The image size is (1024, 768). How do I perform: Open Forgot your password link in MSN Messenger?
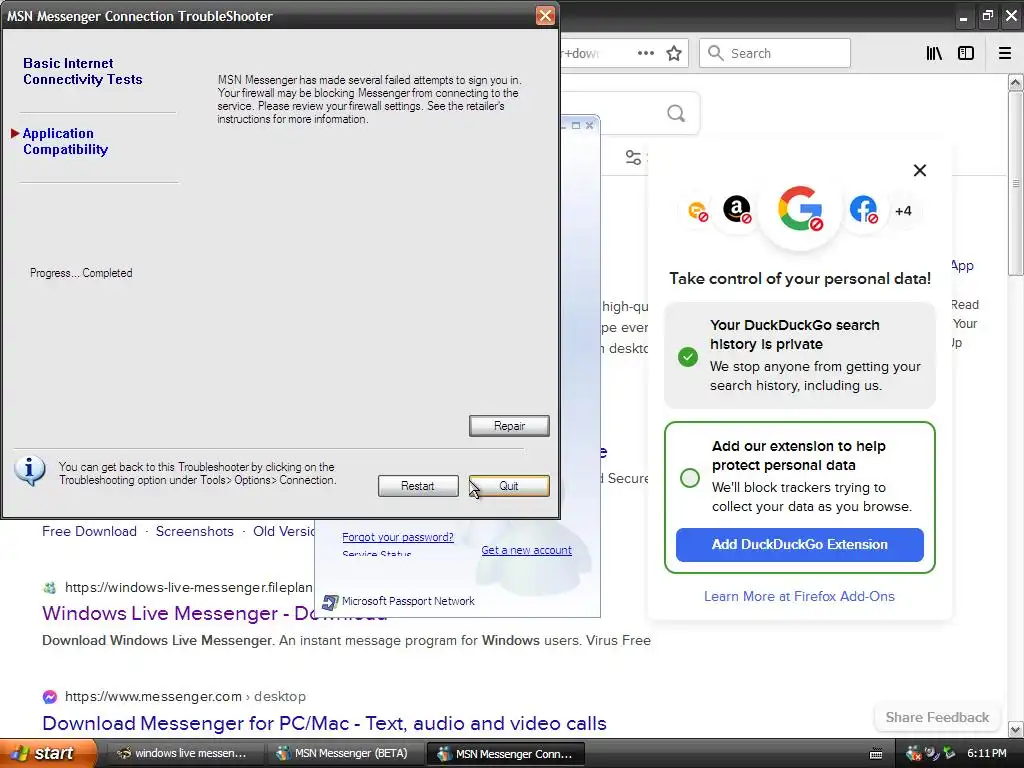click(398, 537)
